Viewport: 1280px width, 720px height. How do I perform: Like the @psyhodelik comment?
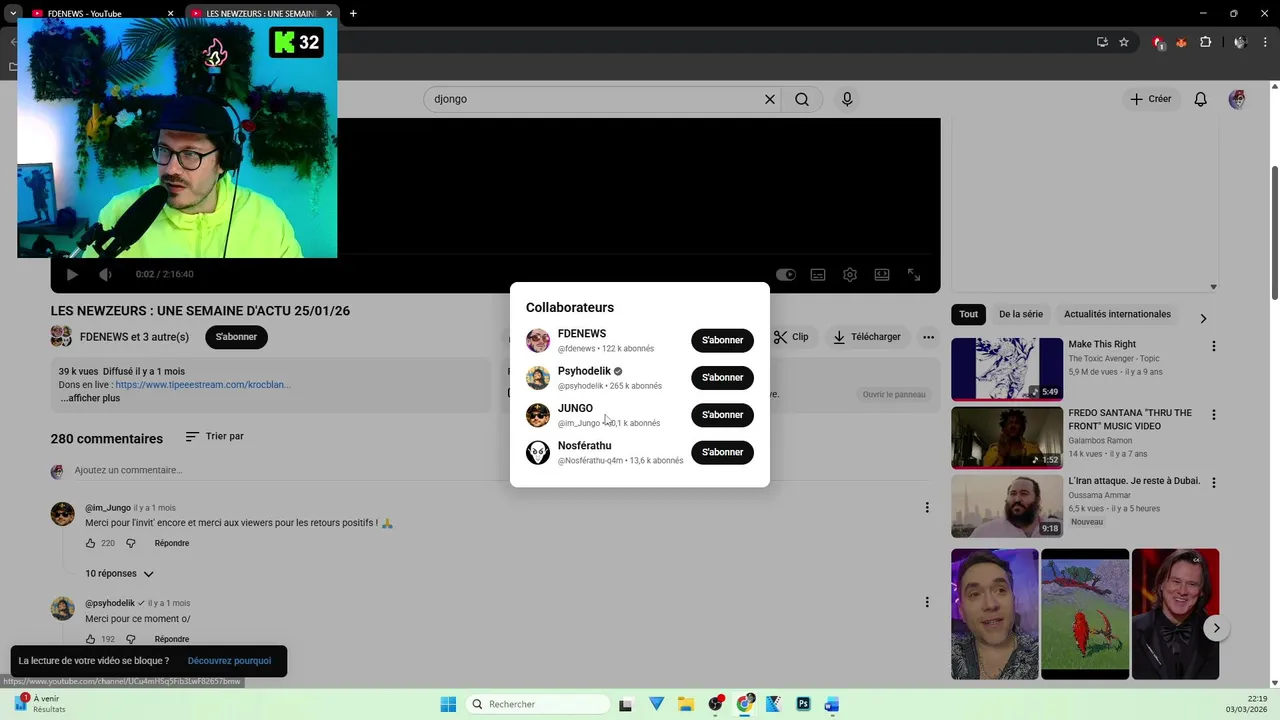point(90,639)
